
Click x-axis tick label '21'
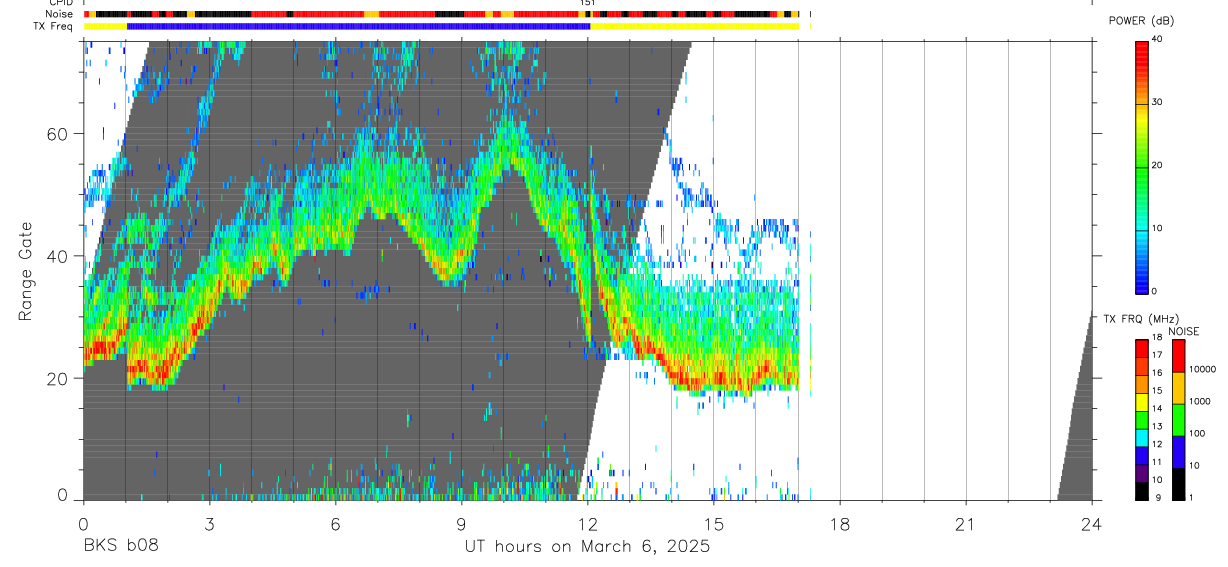[966, 524]
